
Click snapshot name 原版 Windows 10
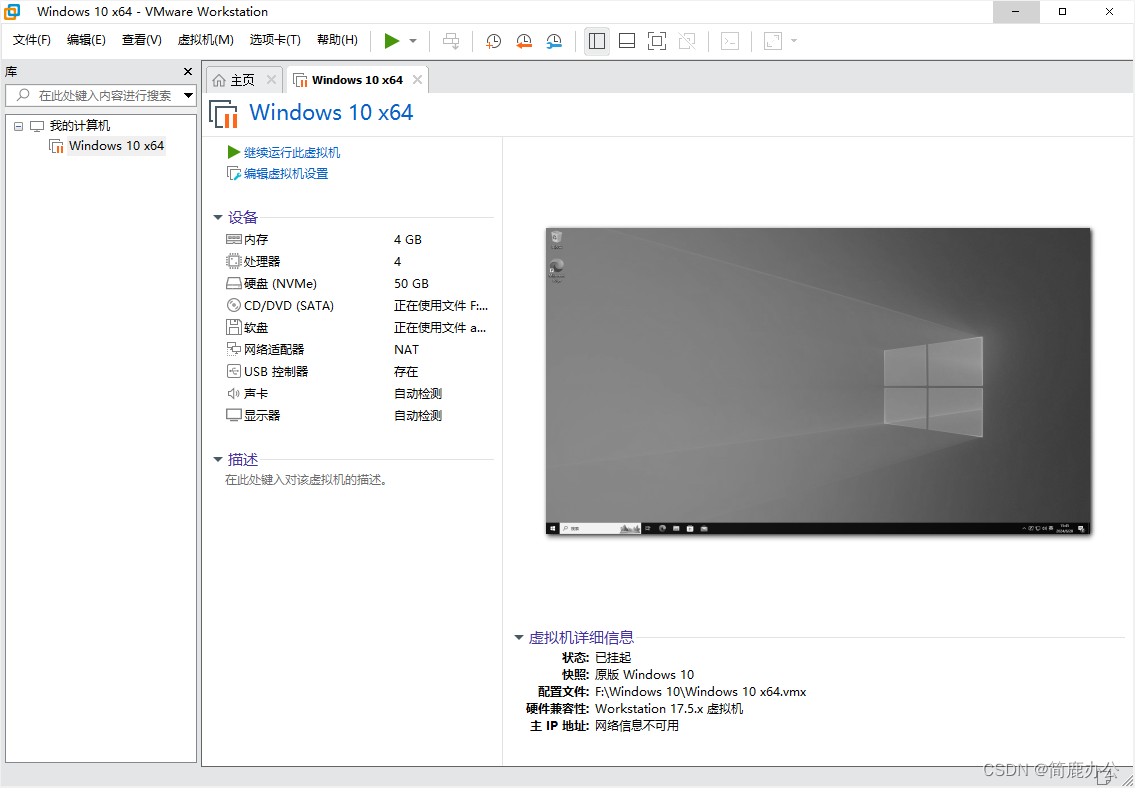(644, 674)
